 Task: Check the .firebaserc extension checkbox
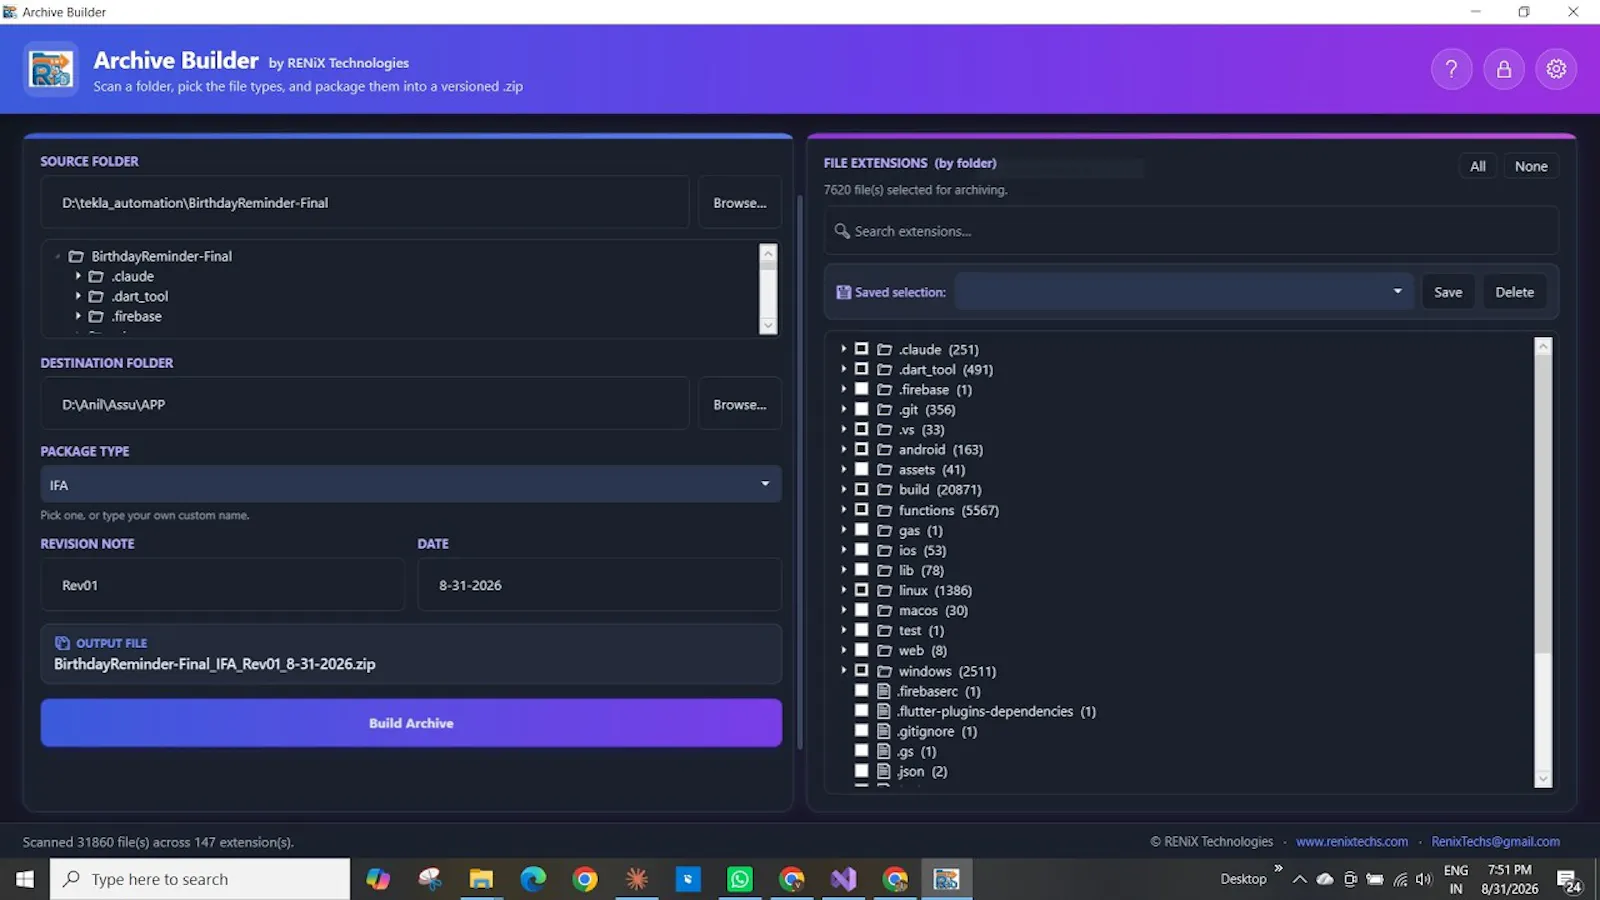861,691
